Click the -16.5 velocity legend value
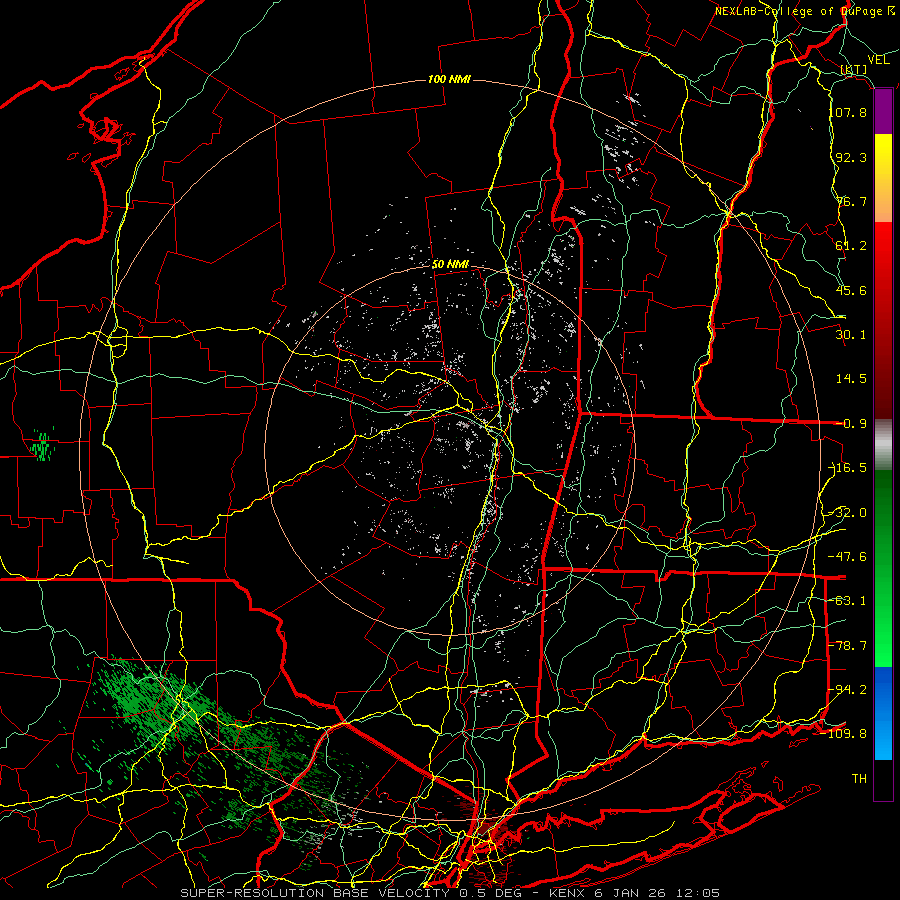 pyautogui.click(x=849, y=468)
